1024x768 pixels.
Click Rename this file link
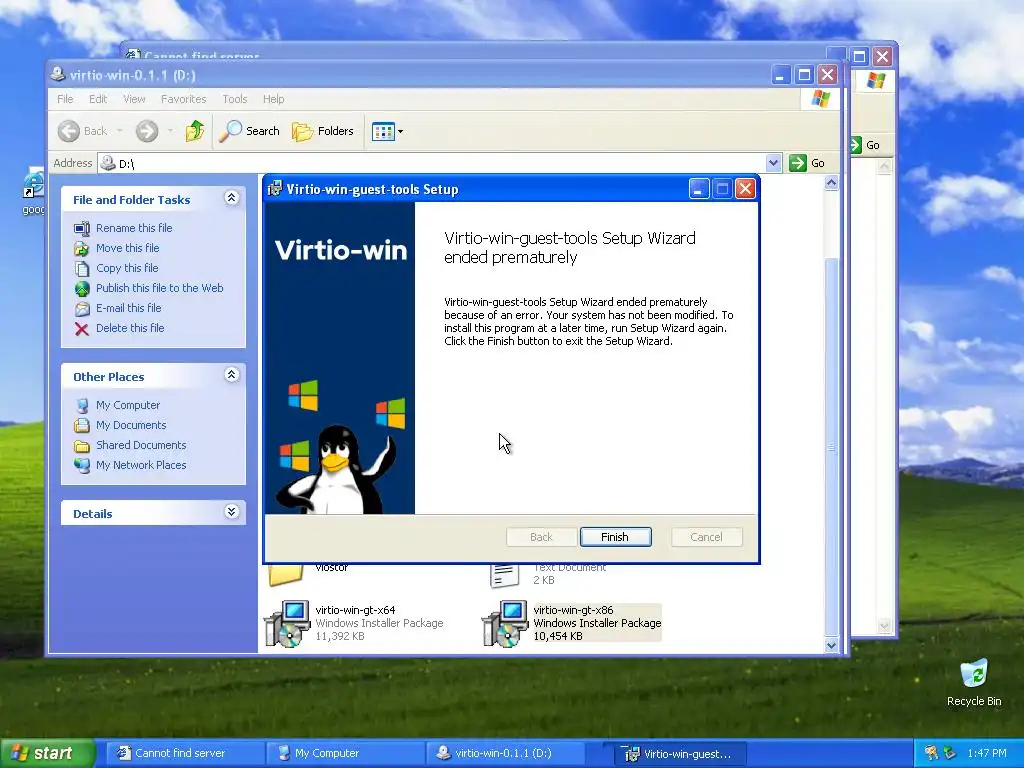coord(134,228)
